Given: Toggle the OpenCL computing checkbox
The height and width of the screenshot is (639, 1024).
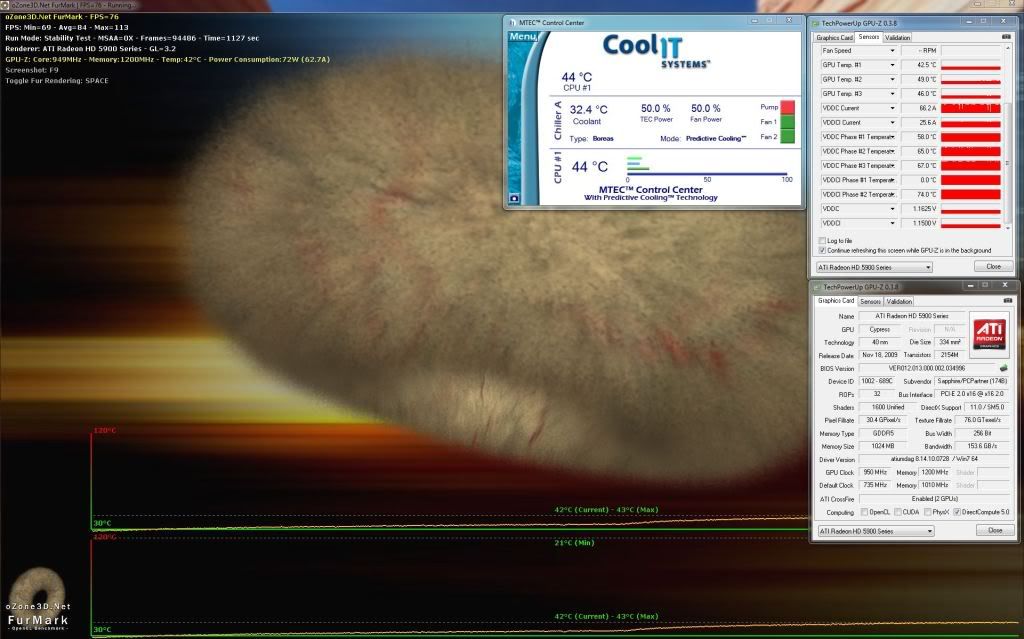Looking at the screenshot, I should click(865, 512).
